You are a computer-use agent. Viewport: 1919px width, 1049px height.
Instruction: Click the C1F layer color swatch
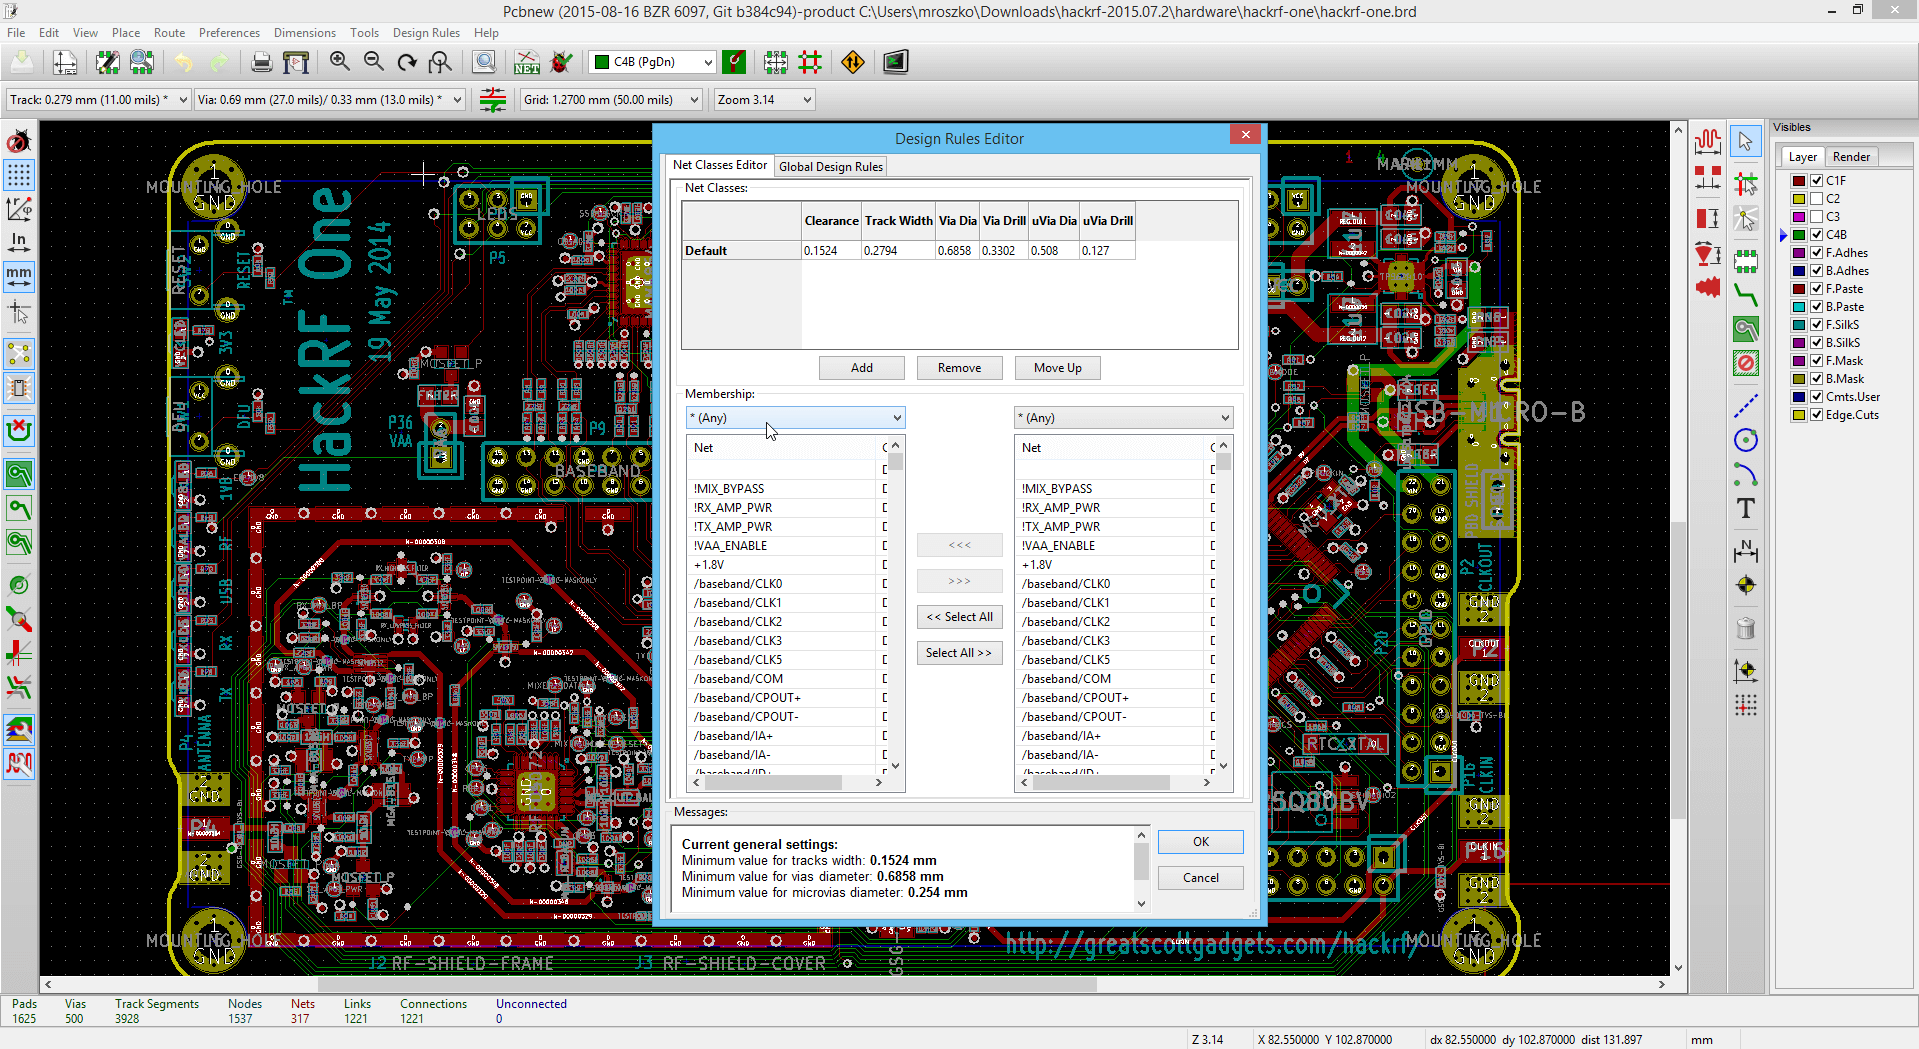1799,181
